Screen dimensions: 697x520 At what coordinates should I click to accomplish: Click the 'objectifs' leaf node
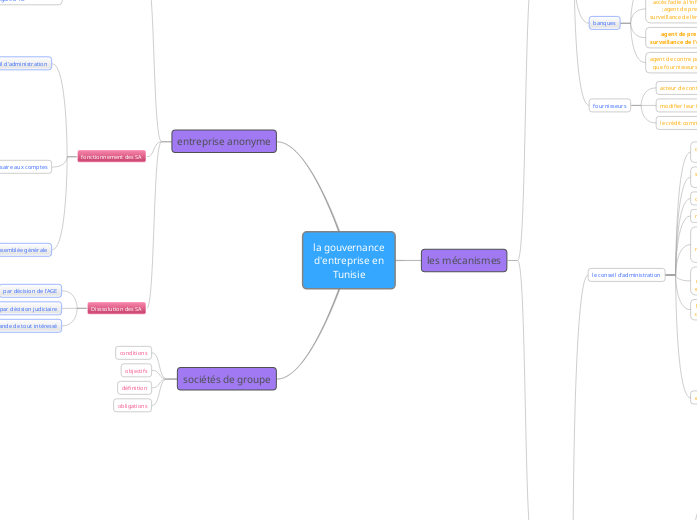click(x=136, y=370)
